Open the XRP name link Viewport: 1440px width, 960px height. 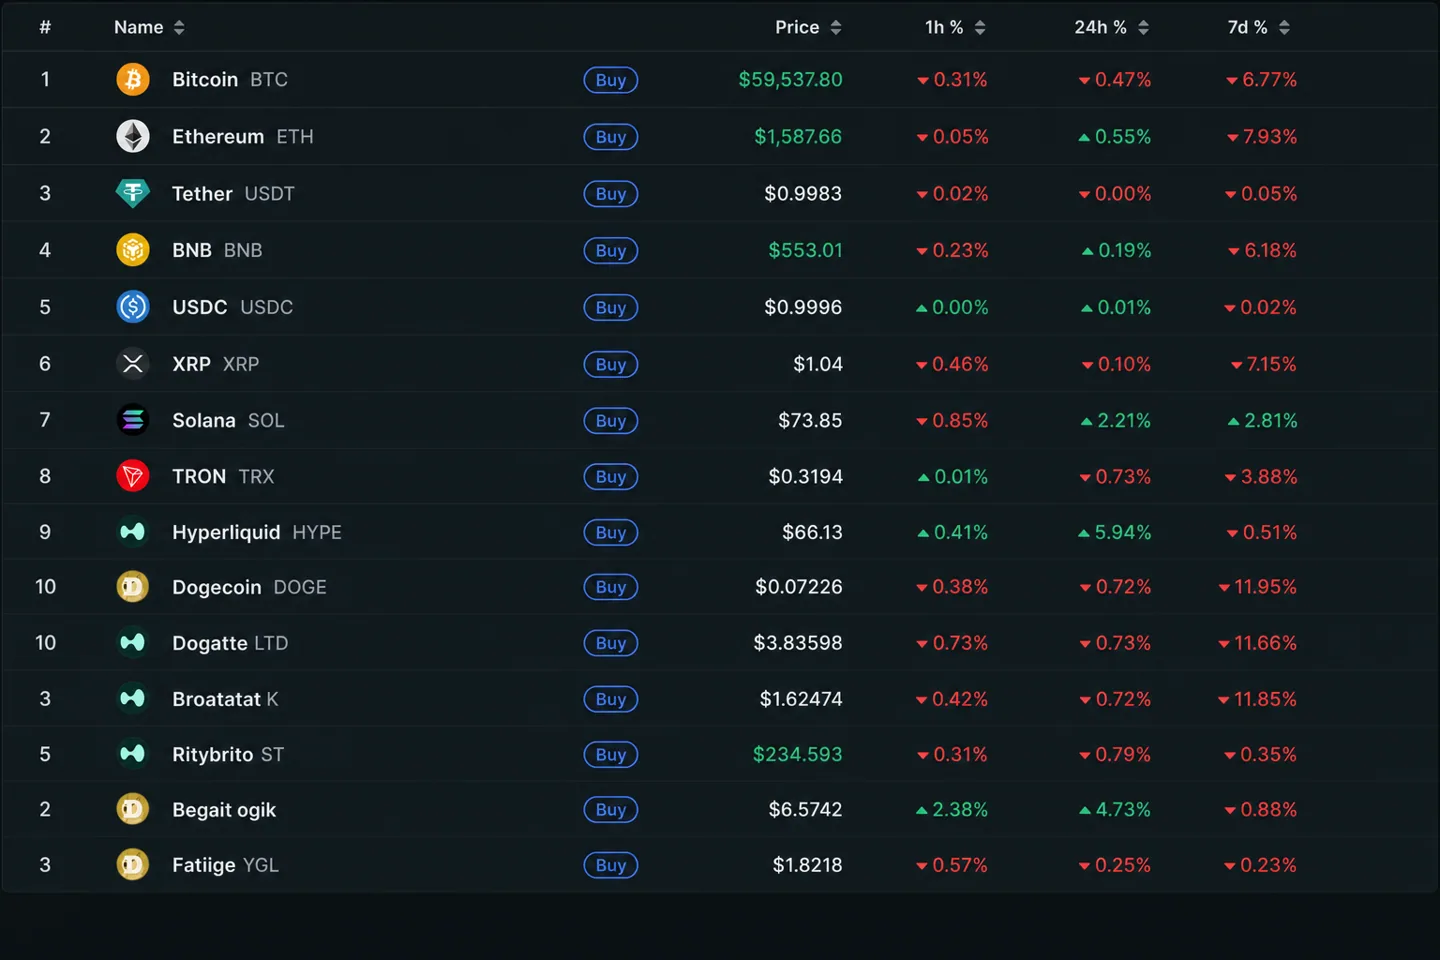[216, 364]
